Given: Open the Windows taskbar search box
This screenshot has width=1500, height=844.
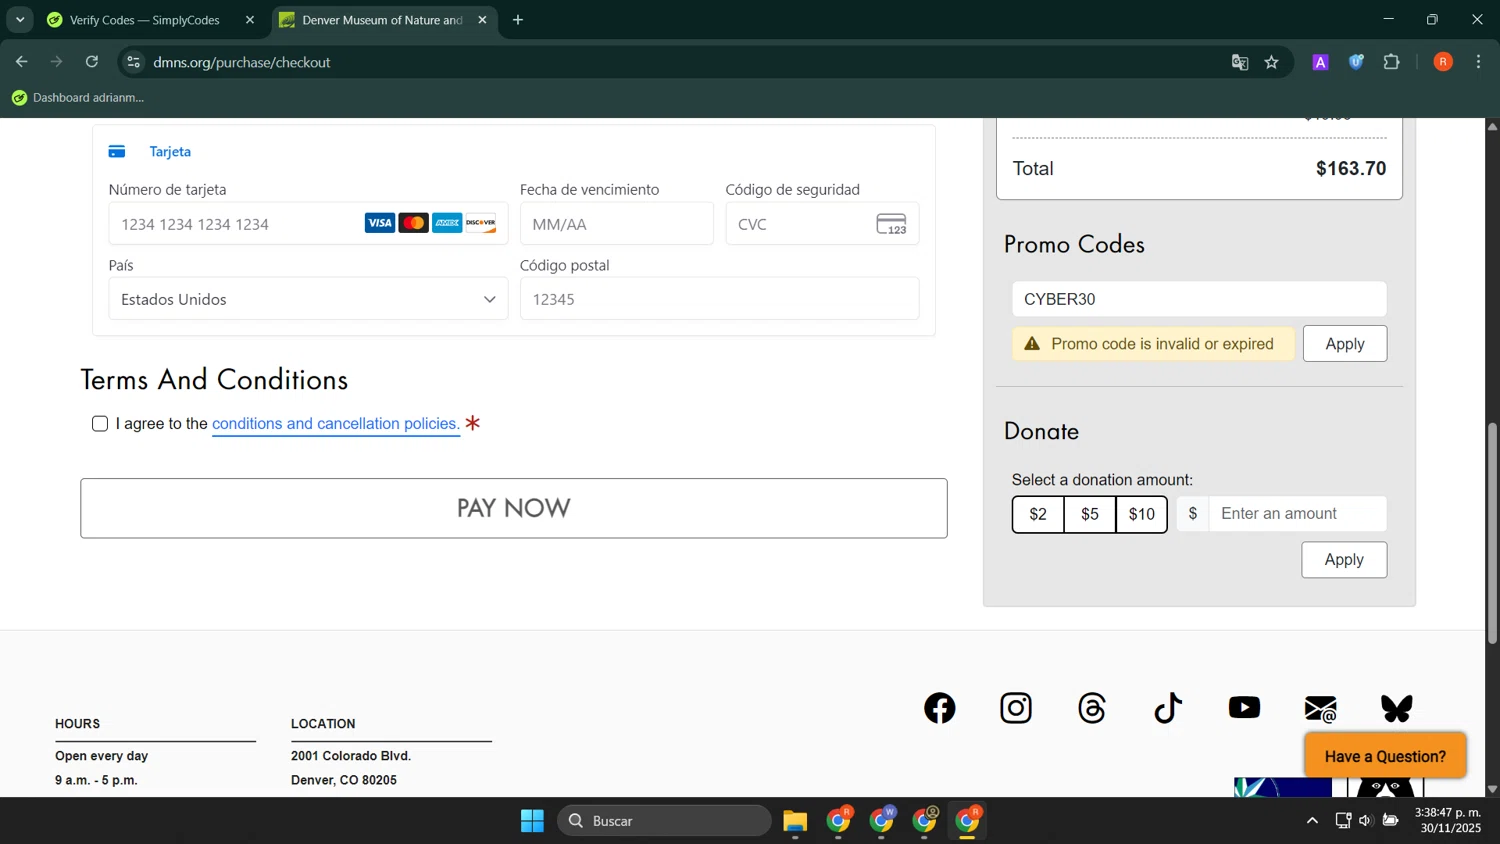Looking at the screenshot, I should point(664,821).
